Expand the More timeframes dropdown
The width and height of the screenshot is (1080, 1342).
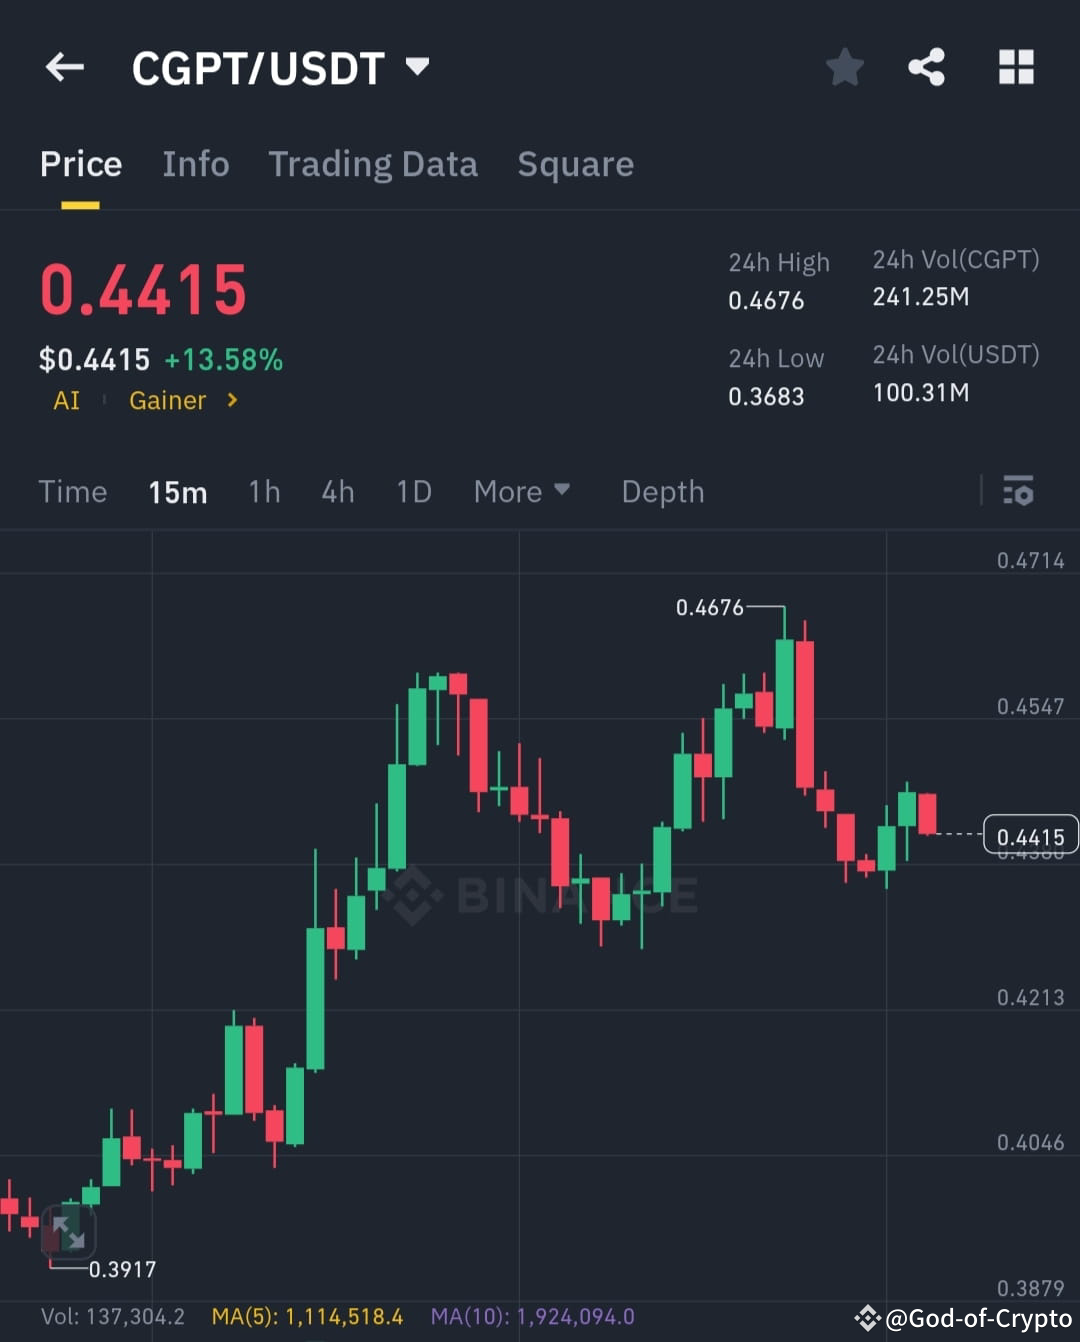(x=521, y=491)
